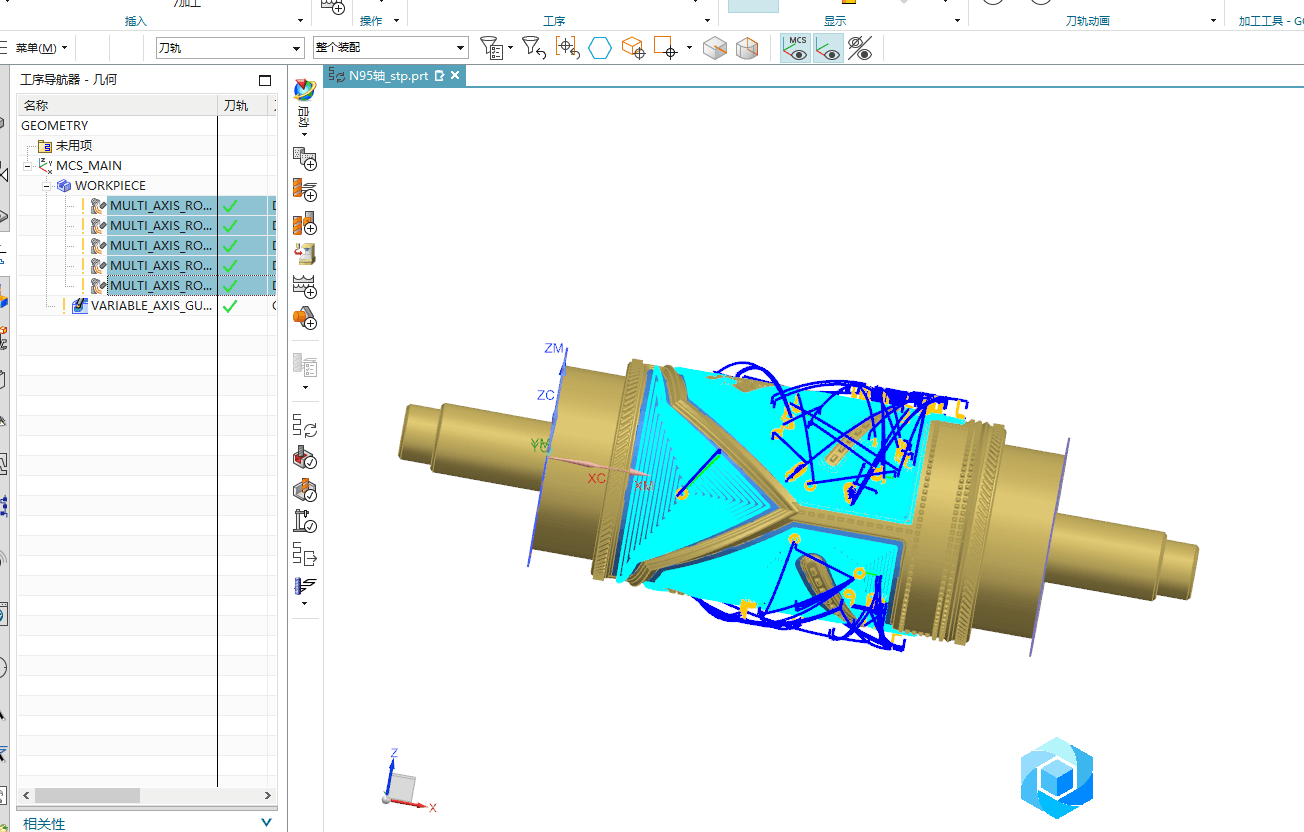
Task: Click the Post Process icon in vertical toolbar
Action: pos(304,553)
